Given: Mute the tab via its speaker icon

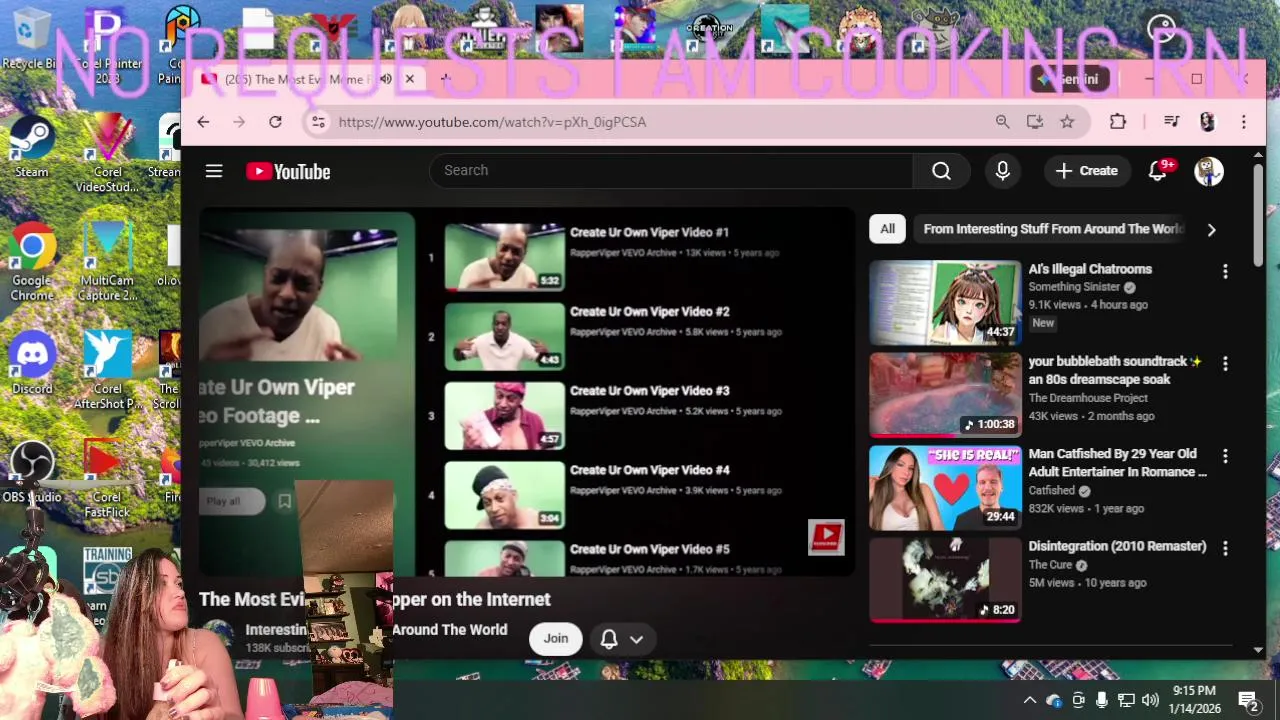Looking at the screenshot, I should tap(385, 79).
